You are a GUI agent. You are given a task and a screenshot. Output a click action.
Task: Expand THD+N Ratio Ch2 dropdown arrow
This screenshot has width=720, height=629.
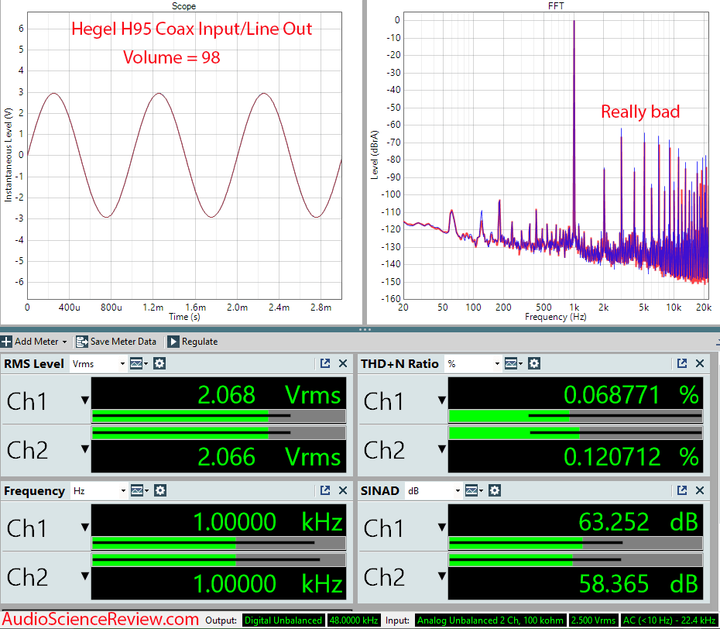(442, 449)
